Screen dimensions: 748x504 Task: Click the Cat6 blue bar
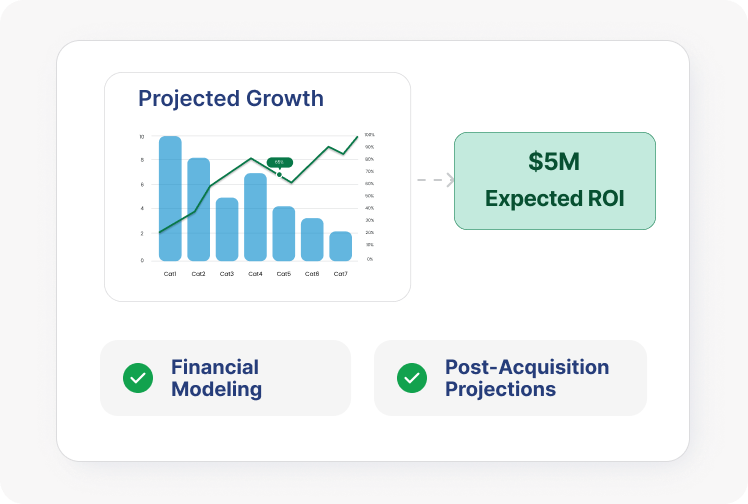tap(312, 240)
